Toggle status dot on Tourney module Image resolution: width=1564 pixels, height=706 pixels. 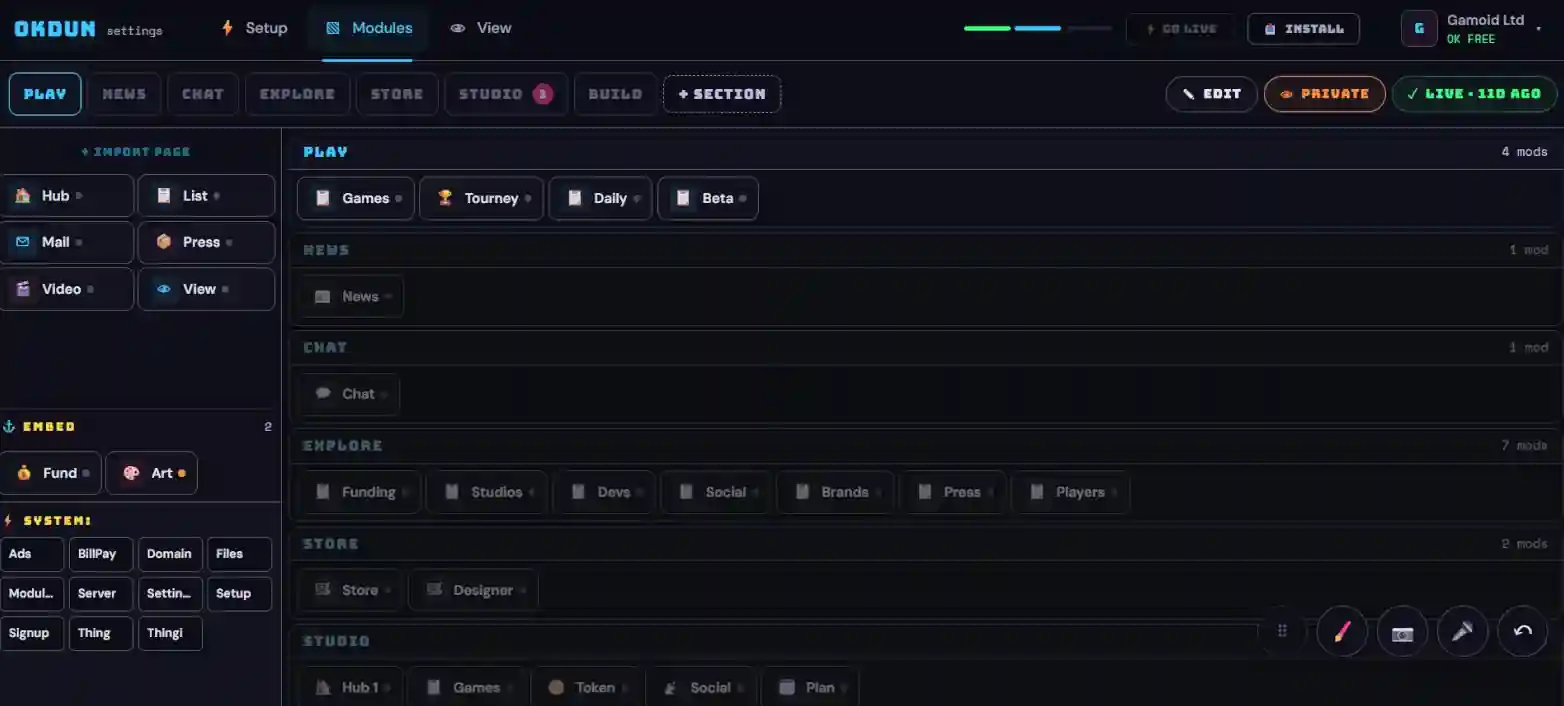point(528,198)
